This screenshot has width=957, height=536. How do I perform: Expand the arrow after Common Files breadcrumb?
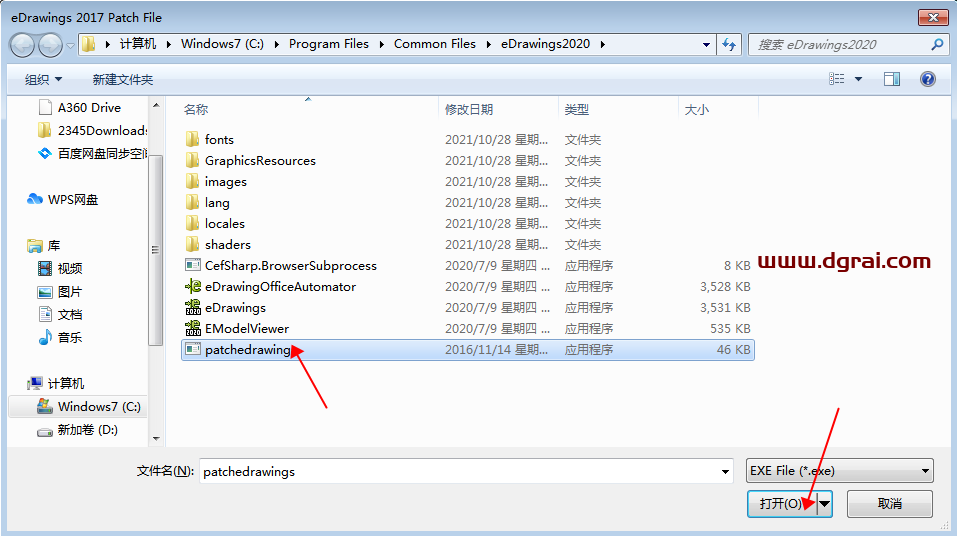coord(488,44)
